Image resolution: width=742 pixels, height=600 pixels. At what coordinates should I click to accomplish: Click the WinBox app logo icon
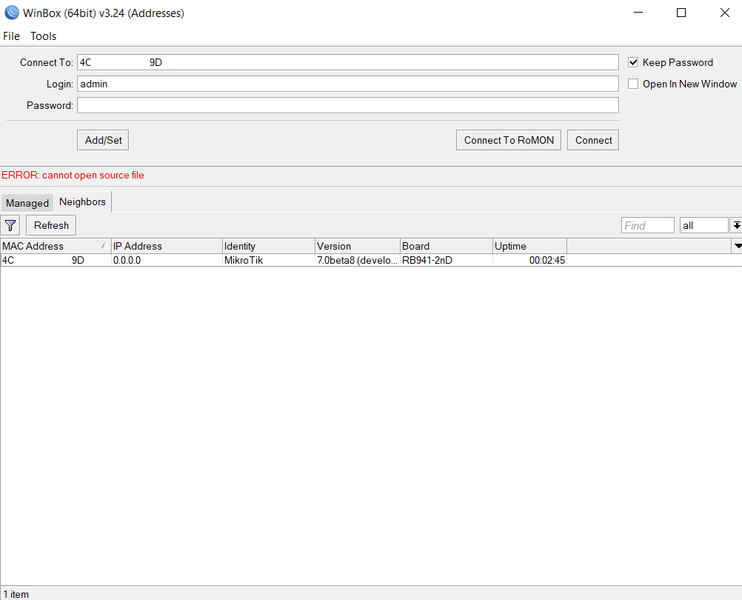[x=11, y=12]
